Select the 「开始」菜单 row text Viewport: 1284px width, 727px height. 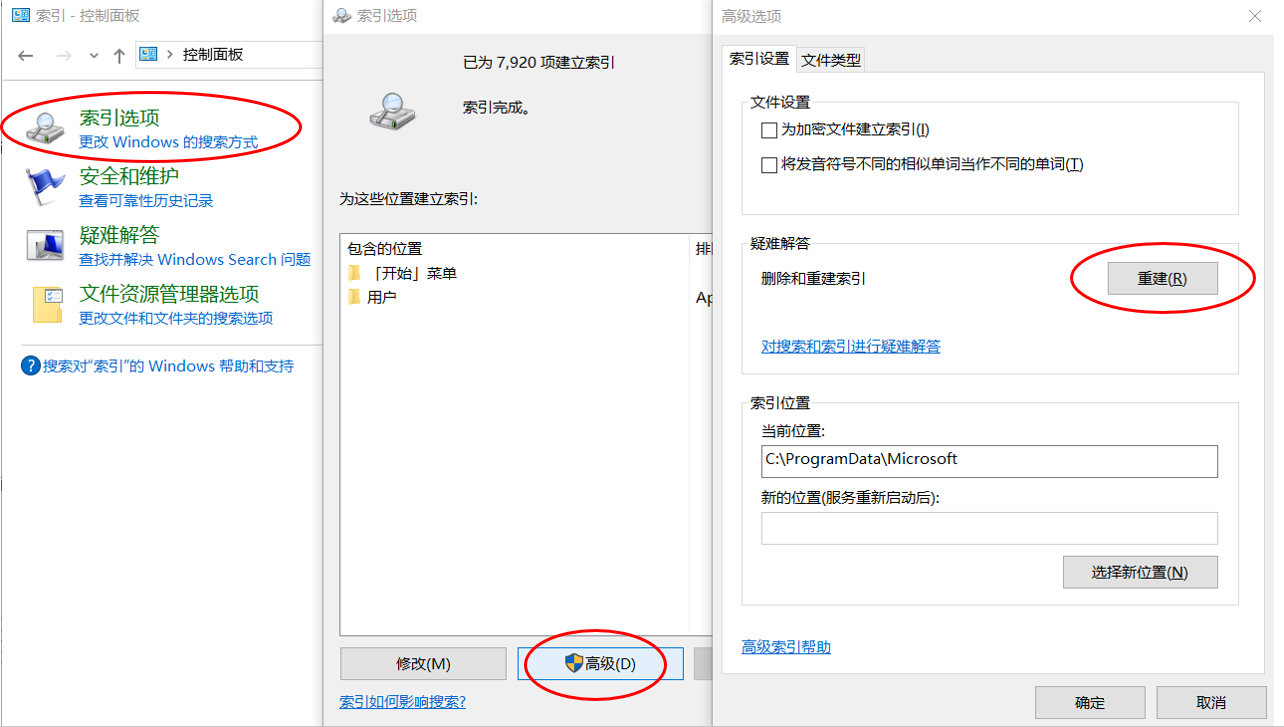[x=412, y=273]
